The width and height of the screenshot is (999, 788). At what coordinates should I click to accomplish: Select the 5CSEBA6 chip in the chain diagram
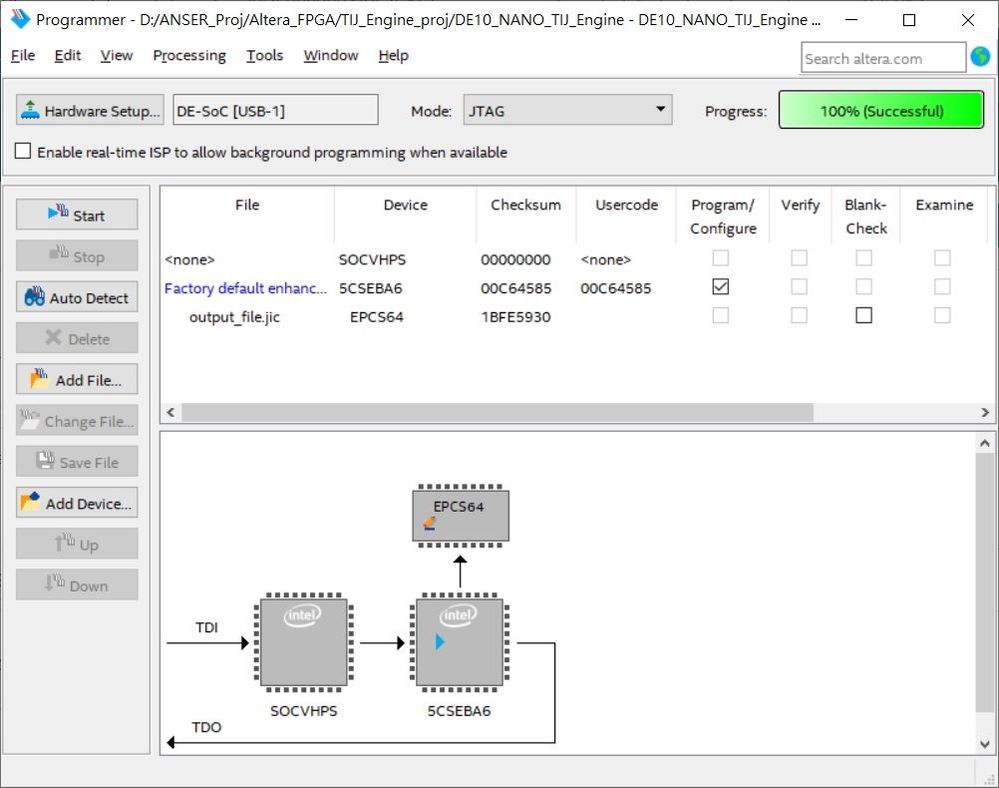(459, 642)
